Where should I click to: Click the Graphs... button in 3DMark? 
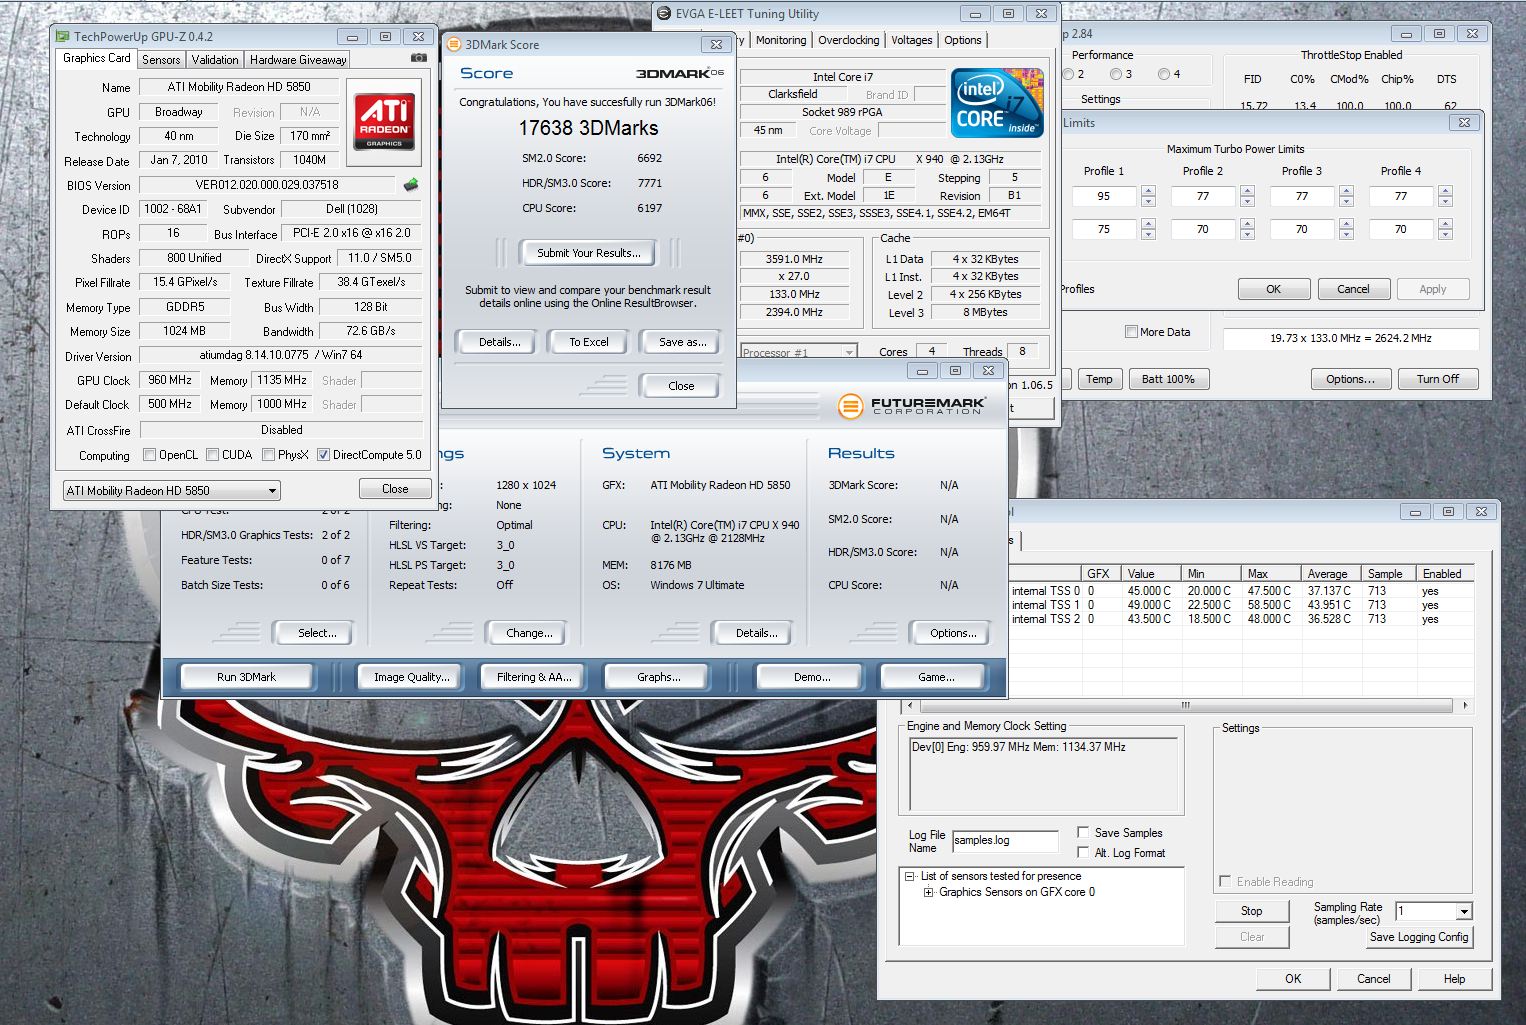tap(658, 677)
